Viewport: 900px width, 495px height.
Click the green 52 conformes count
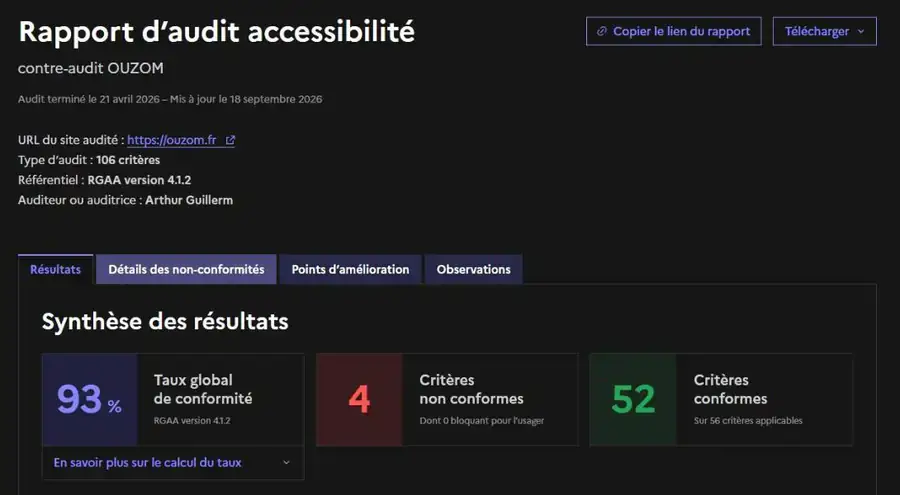click(x=633, y=400)
